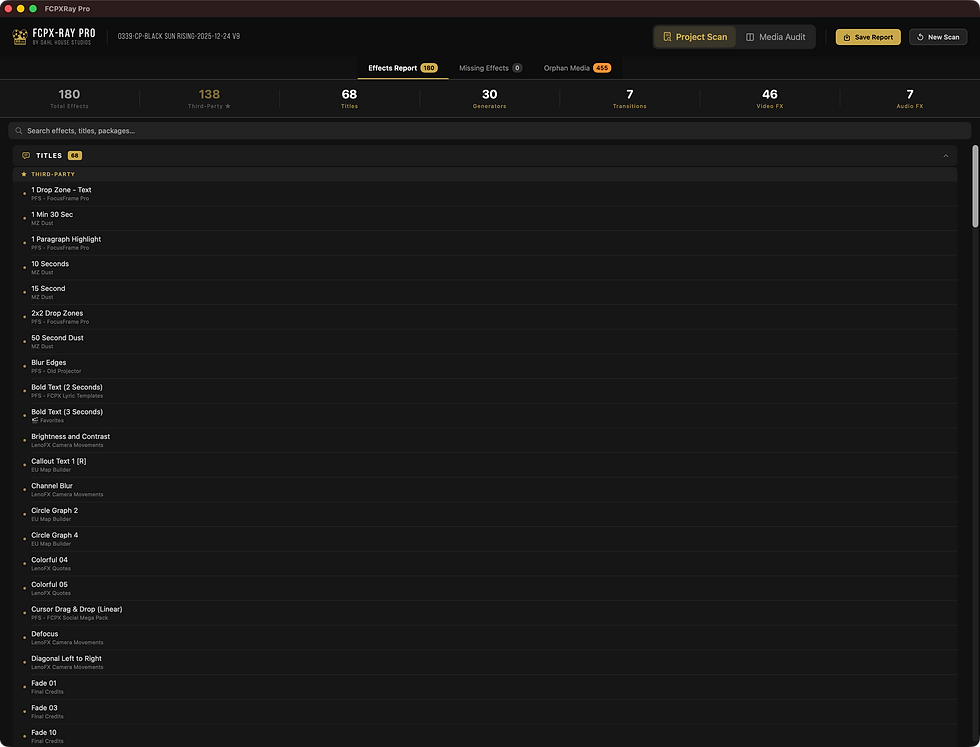Click the search effects input field

[489, 131]
